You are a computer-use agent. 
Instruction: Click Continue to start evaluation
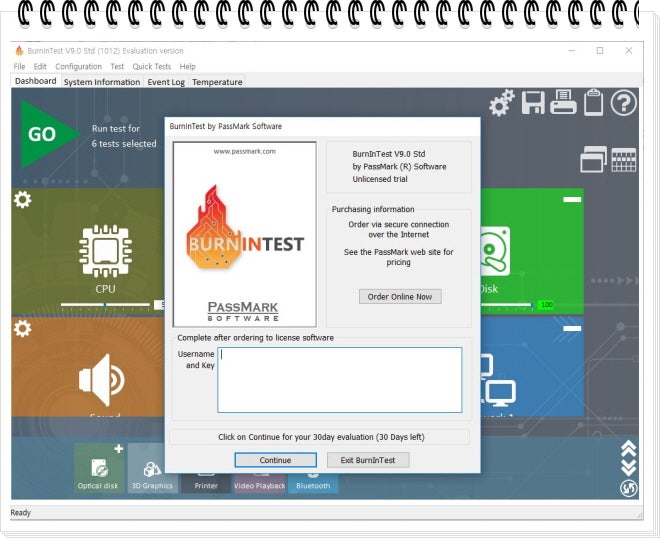(x=275, y=460)
